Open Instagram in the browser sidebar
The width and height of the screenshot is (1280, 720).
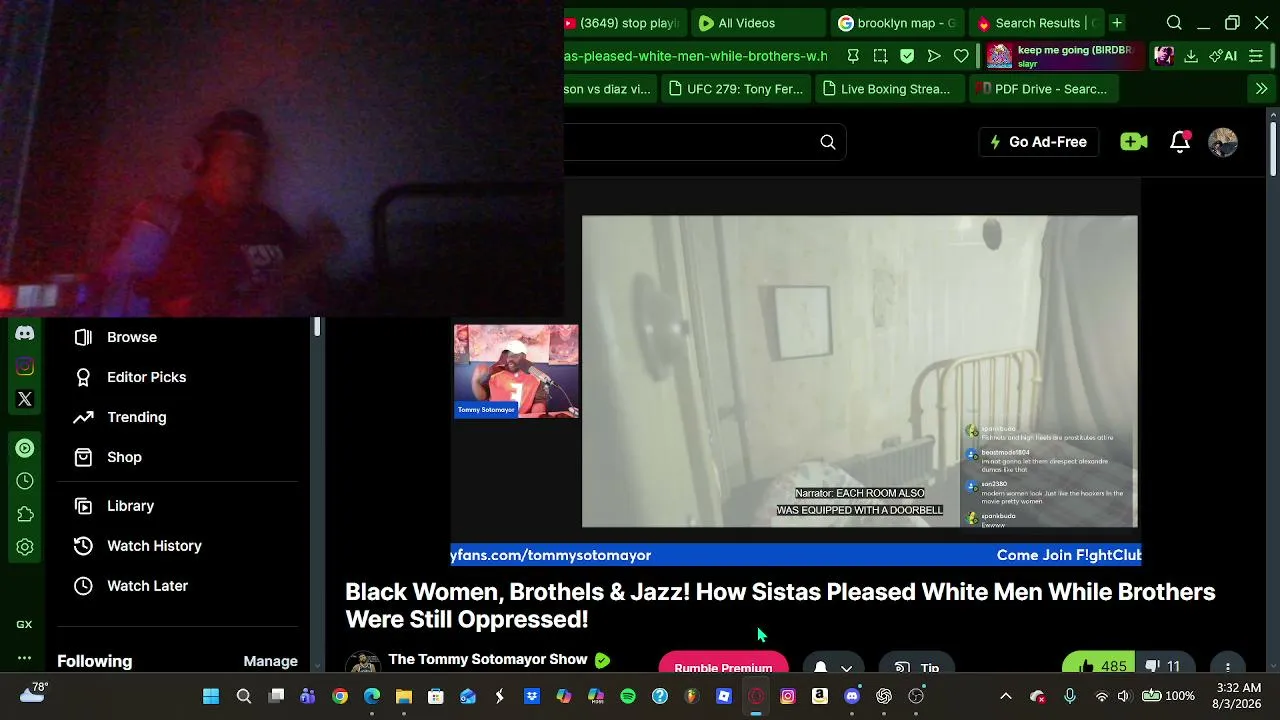(x=25, y=366)
